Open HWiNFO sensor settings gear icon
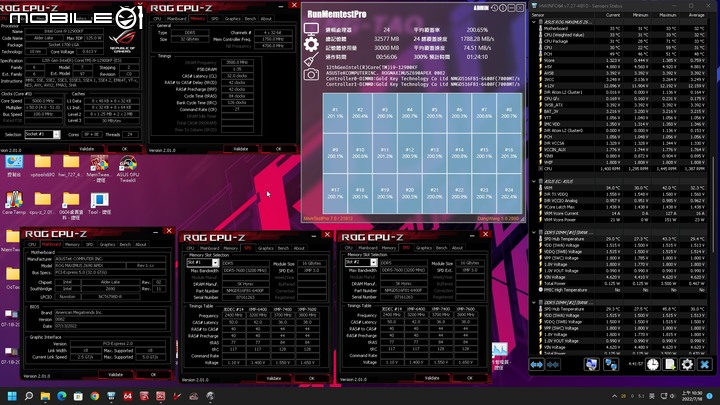720x405 pixels. (687, 365)
